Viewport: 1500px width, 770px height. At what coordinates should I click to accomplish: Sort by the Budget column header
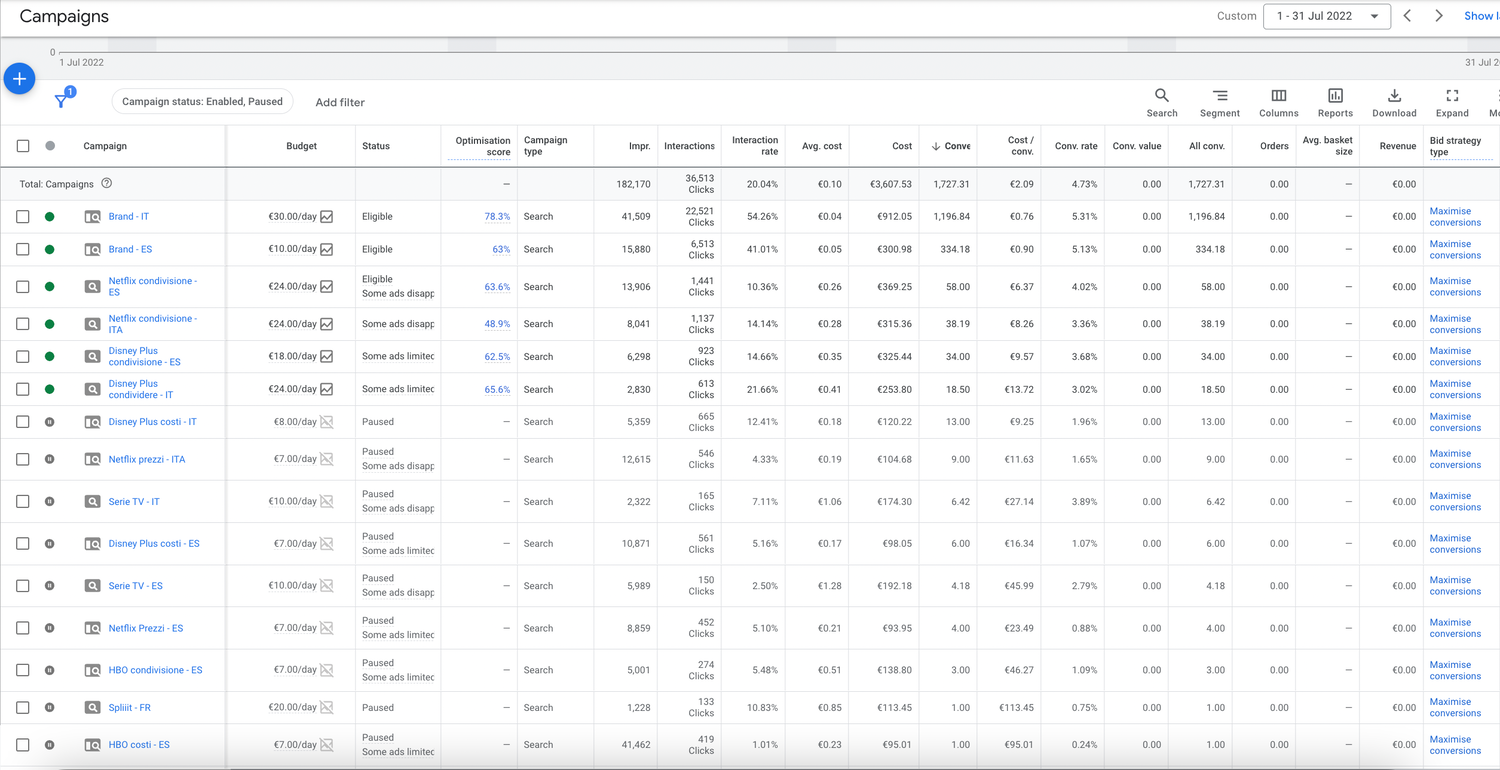point(301,146)
